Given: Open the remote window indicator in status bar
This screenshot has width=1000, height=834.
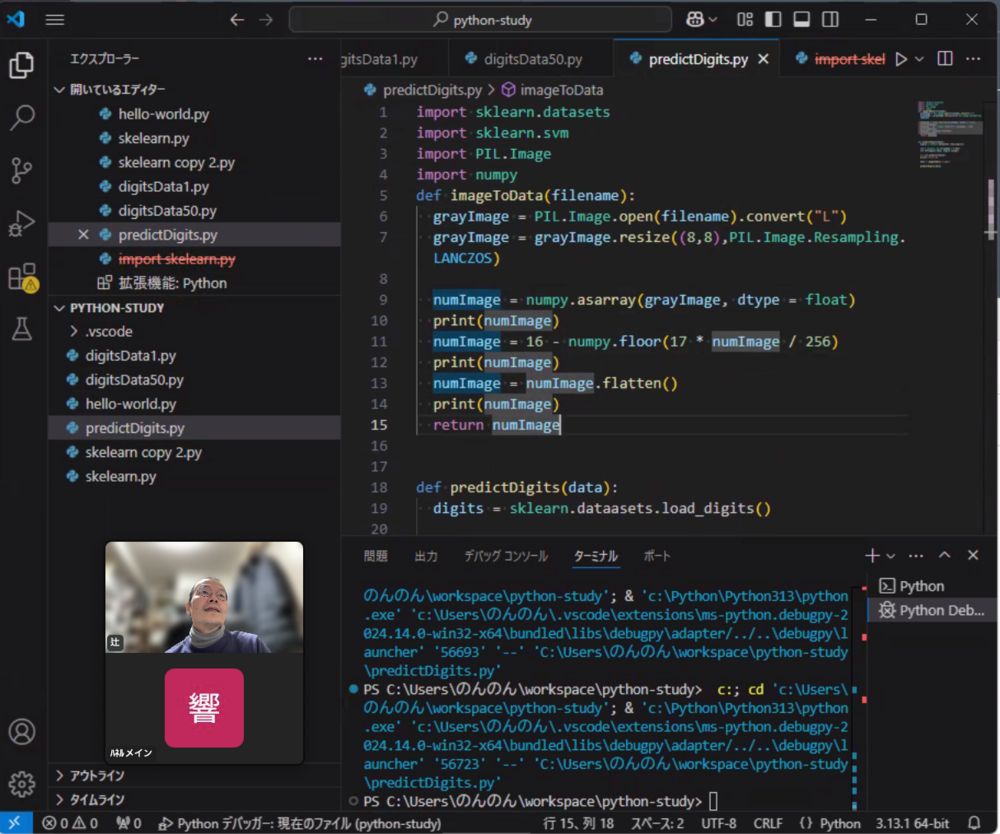Looking at the screenshot, I should 15,823.
